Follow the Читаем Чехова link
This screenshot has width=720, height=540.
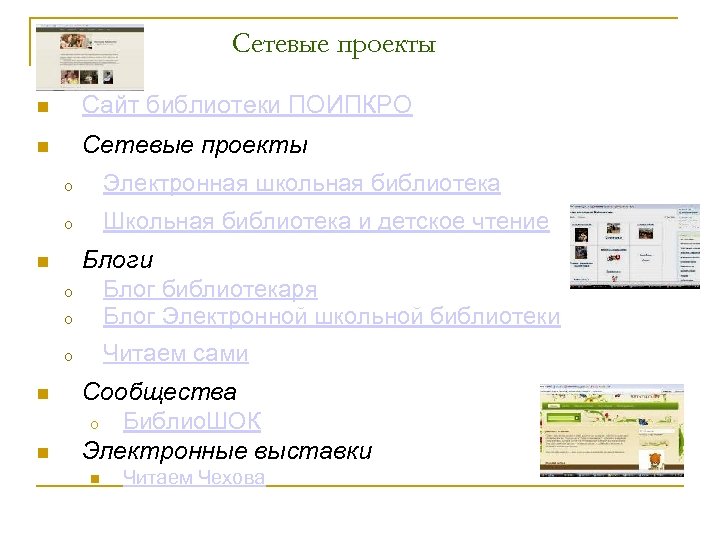click(194, 478)
